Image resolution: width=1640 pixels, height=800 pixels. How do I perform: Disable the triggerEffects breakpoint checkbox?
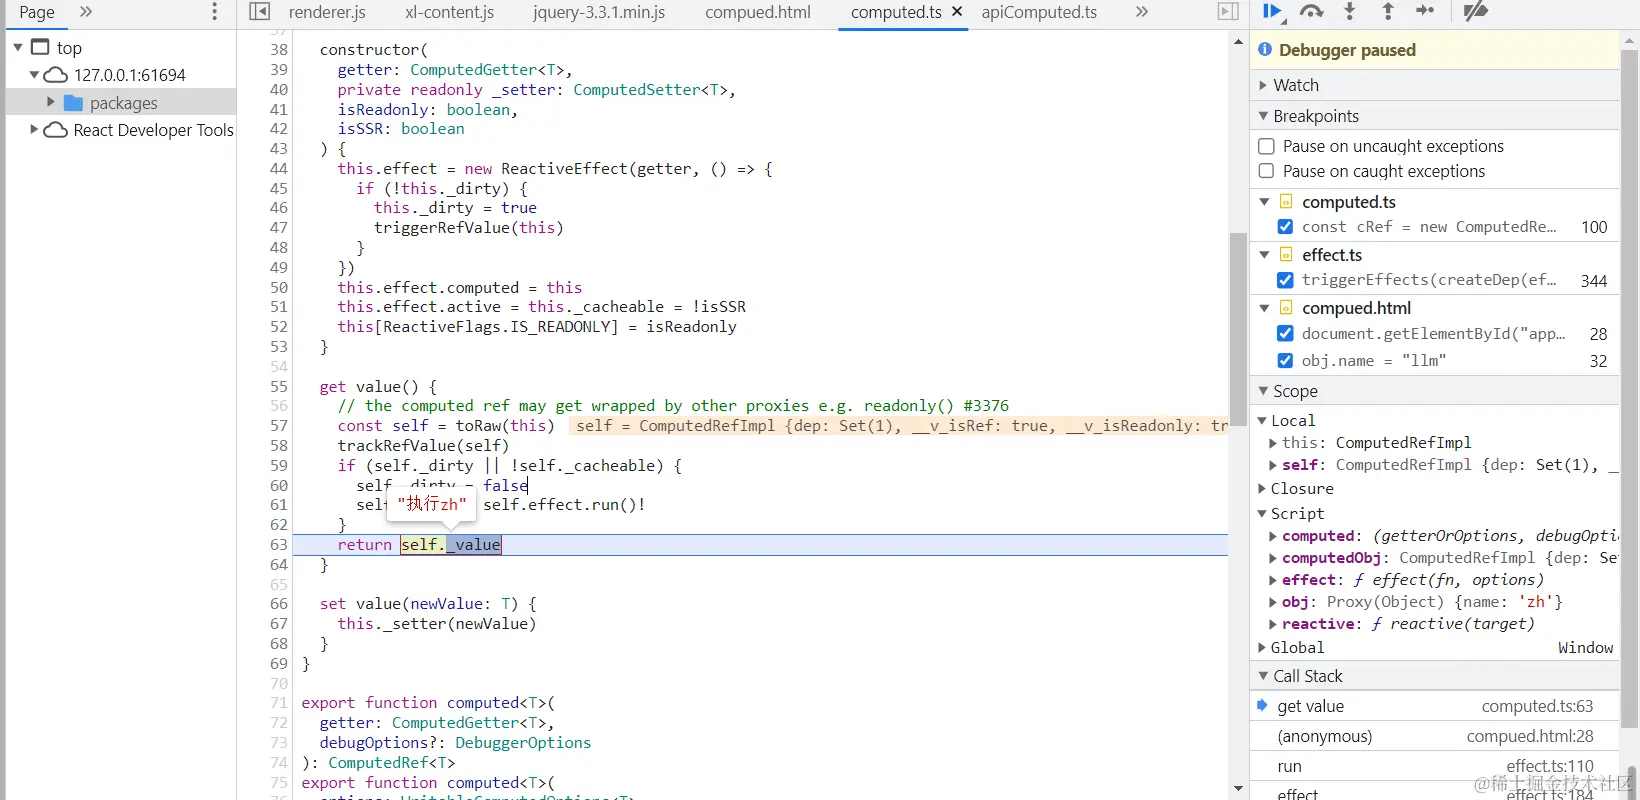point(1285,280)
